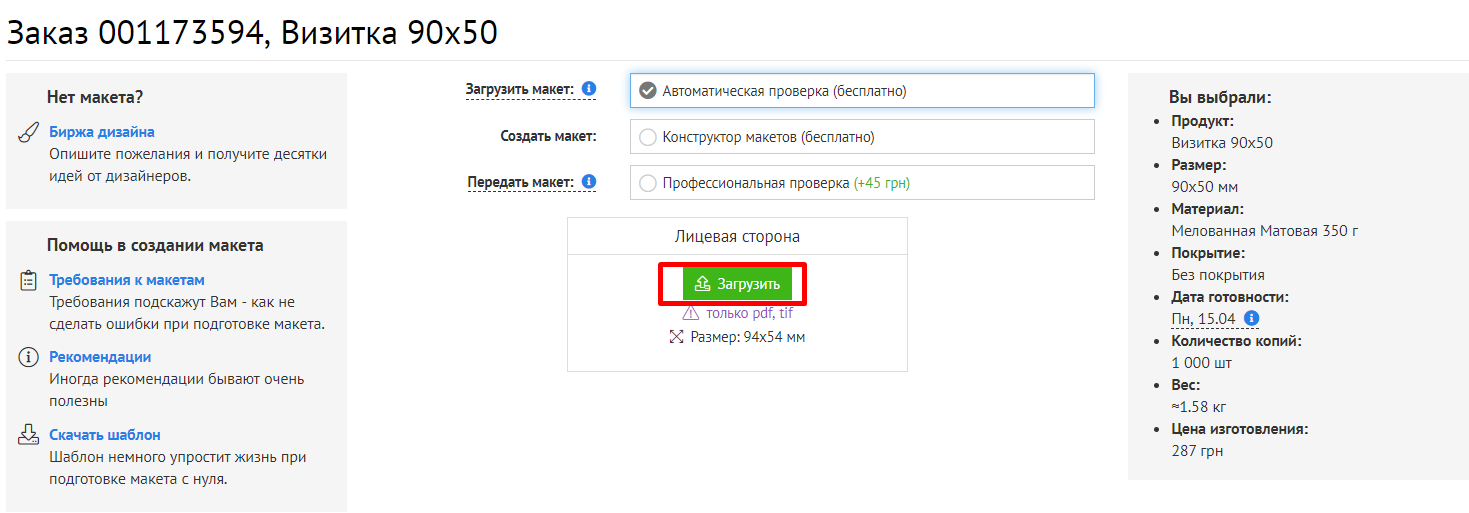Open the Пн, 15.04 readiness date selector
Screen dimensions: 1469x513
coord(1203,319)
